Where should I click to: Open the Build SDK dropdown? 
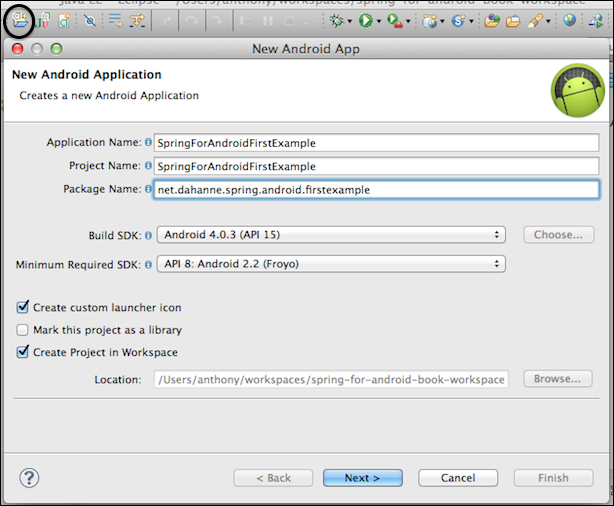coord(331,235)
